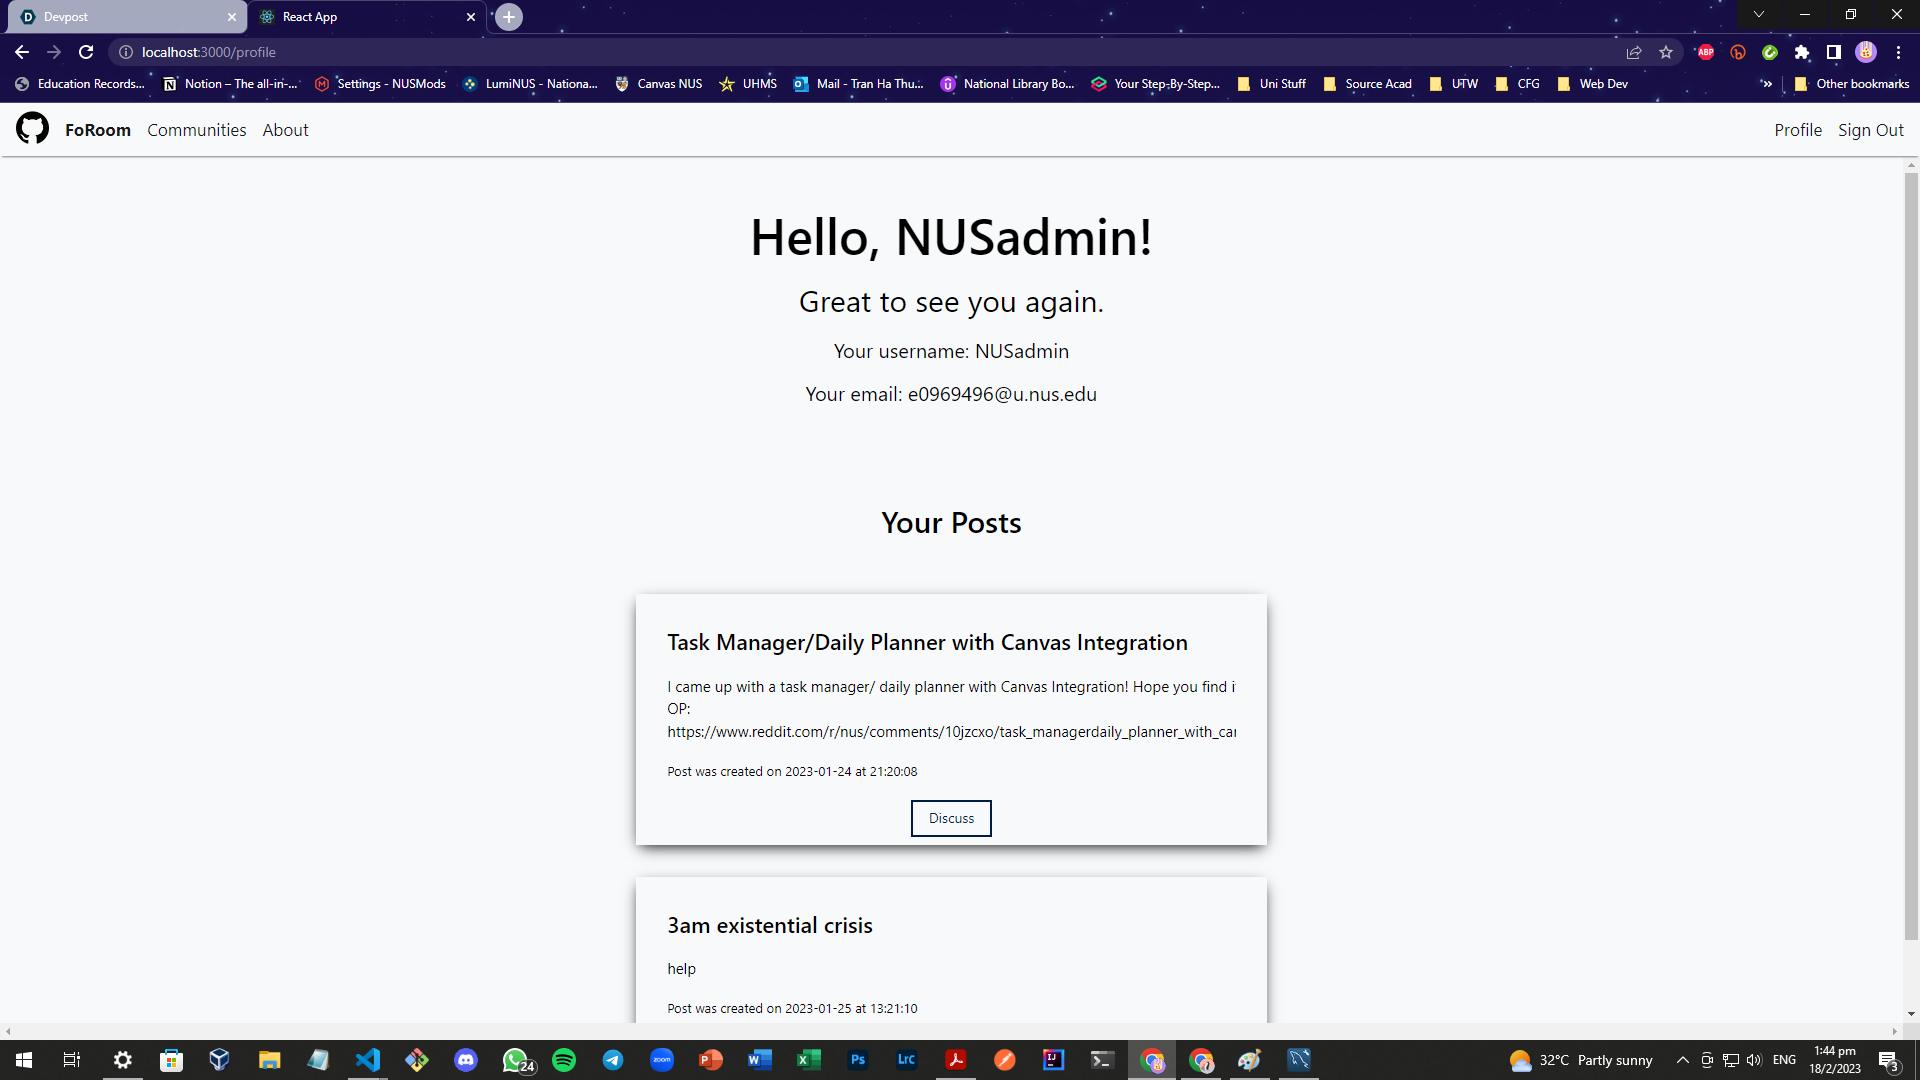Click the AdBlock Plus extension icon
Screen dimensions: 1920x1080
[x=1706, y=52]
